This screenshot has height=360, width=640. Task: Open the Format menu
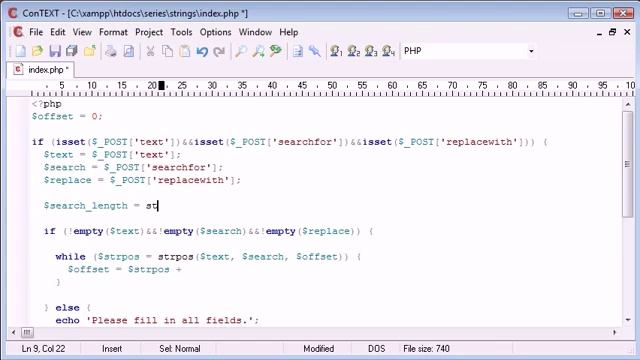[x=113, y=32]
